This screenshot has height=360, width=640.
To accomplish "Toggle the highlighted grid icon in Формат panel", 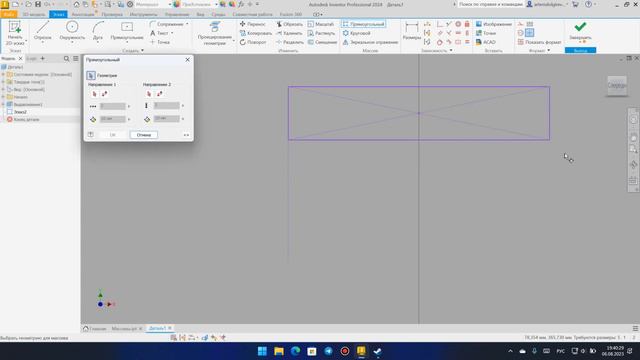I will pos(530,33).
